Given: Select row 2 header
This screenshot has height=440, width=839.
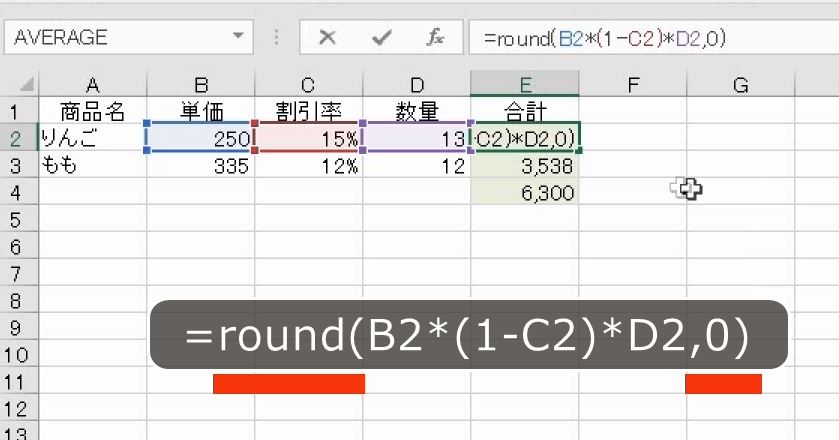Looking at the screenshot, I should (x=19, y=138).
